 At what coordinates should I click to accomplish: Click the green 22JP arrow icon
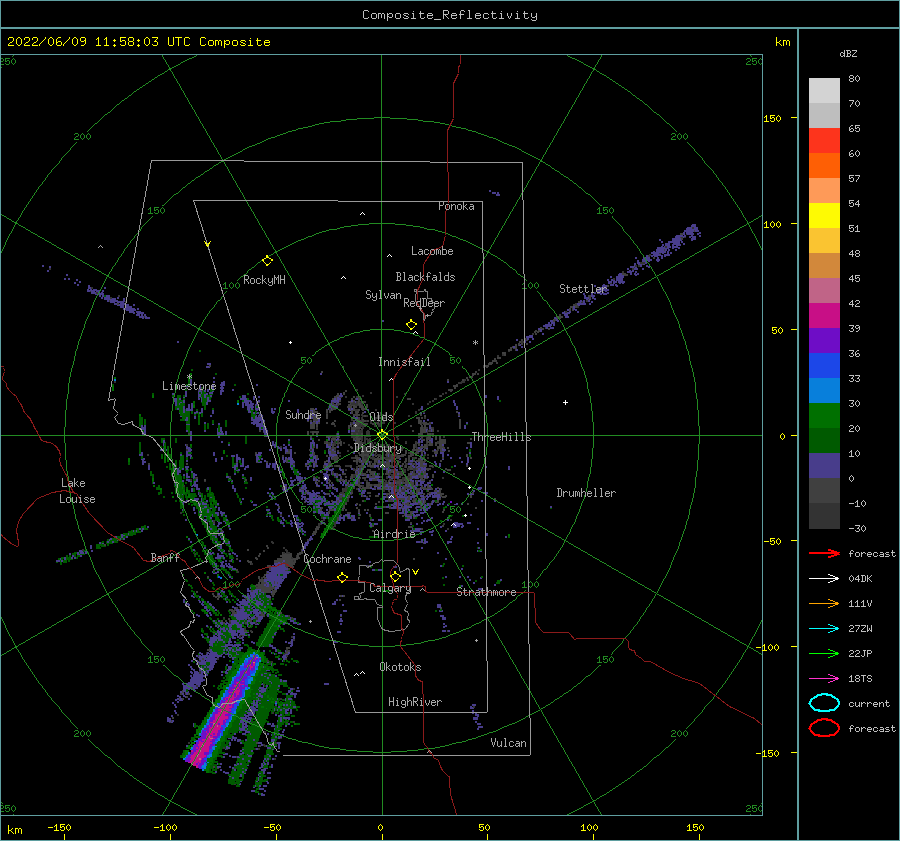pyautogui.click(x=824, y=653)
